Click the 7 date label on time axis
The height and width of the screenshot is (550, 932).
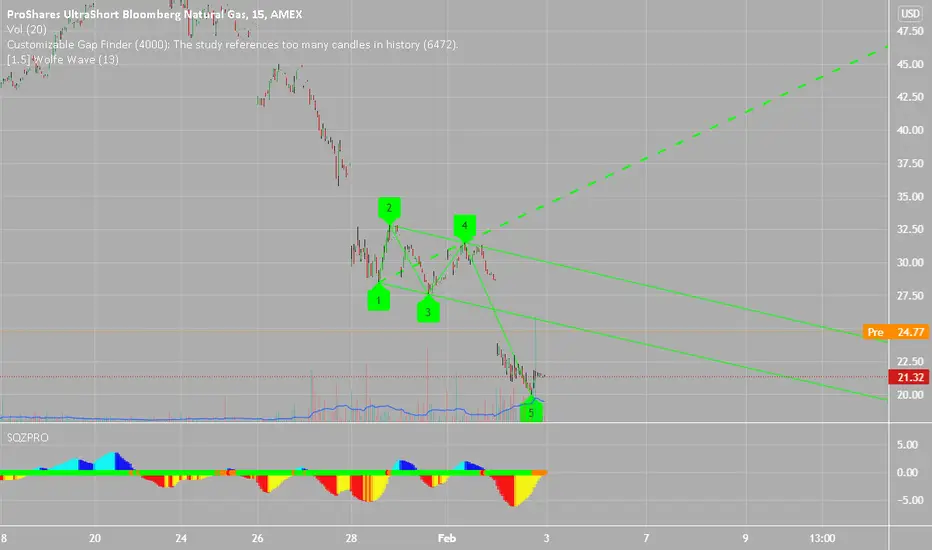coord(646,538)
